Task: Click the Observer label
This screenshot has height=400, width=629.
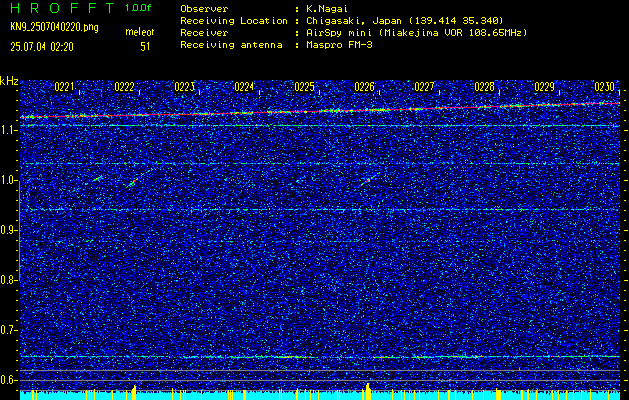Action: coord(204,9)
